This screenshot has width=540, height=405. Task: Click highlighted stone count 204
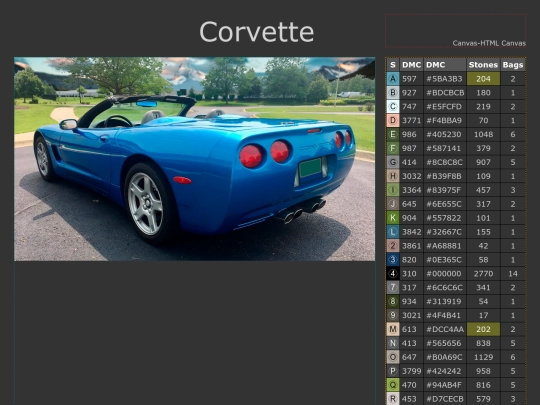pos(483,79)
